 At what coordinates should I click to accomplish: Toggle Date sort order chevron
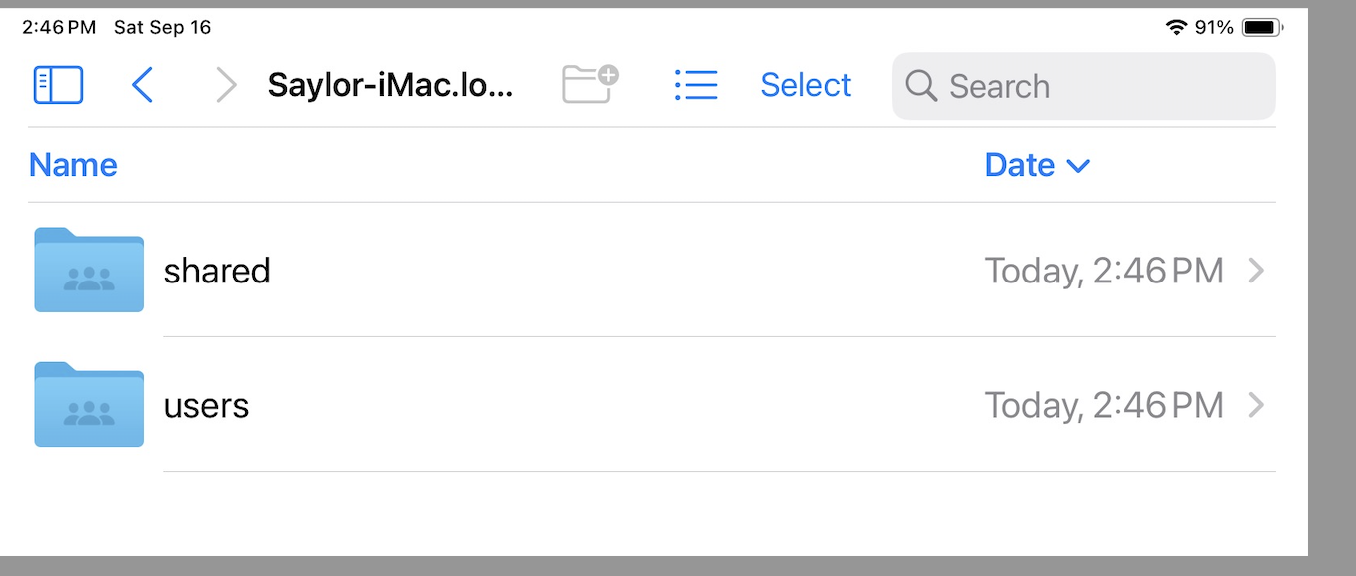1078,166
